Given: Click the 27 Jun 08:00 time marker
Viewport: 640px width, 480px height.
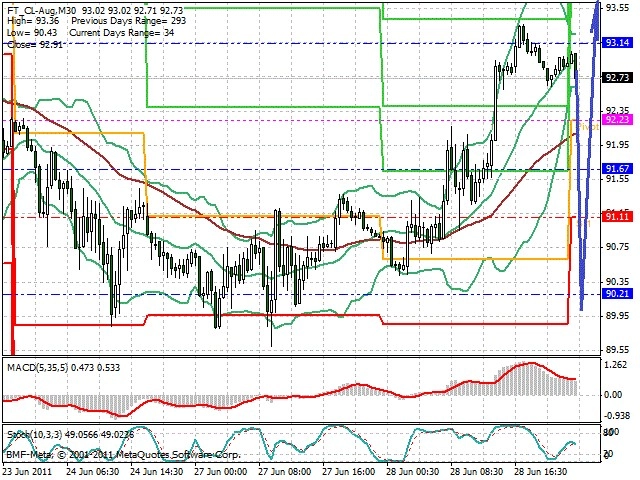Looking at the screenshot, I should click(284, 472).
